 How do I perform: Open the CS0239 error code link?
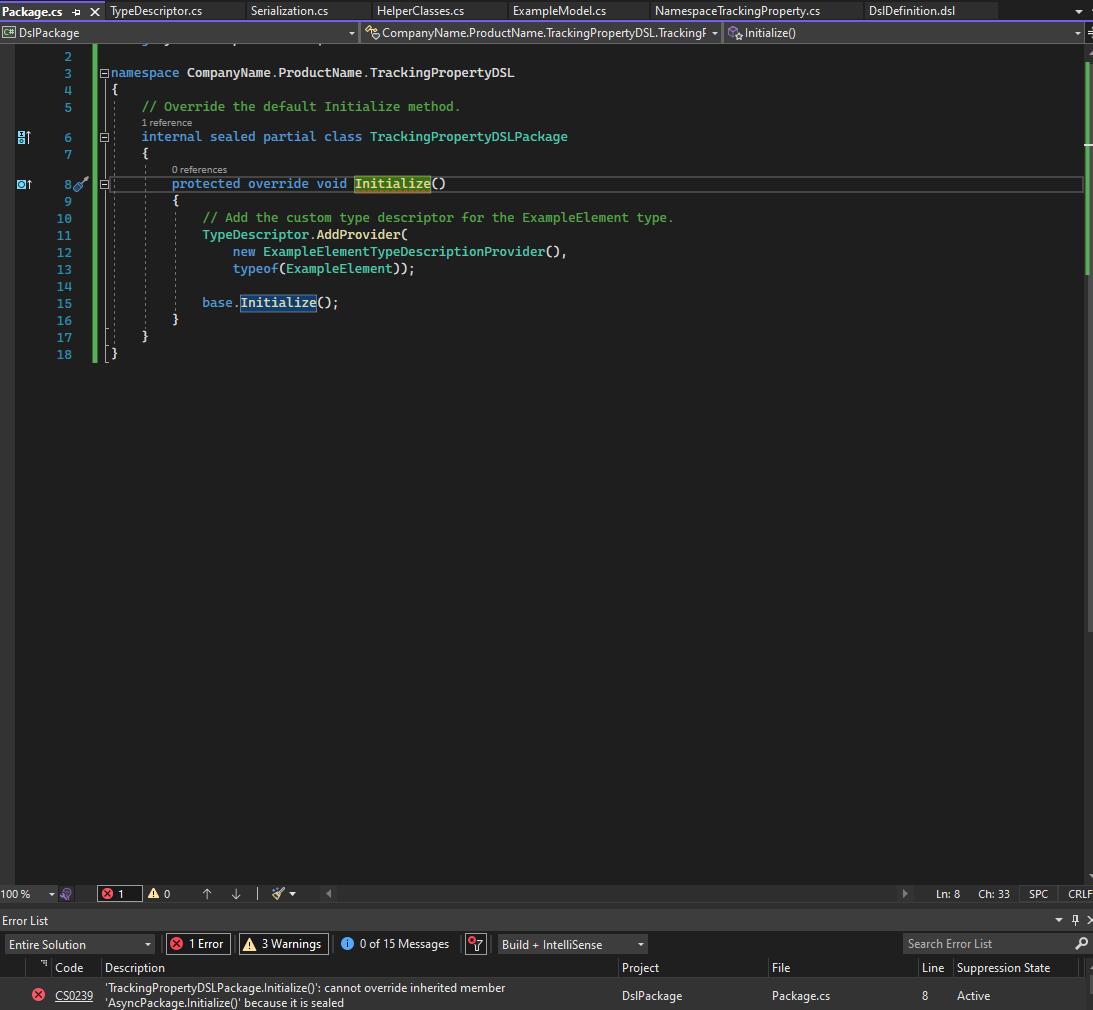pyautogui.click(x=74, y=995)
